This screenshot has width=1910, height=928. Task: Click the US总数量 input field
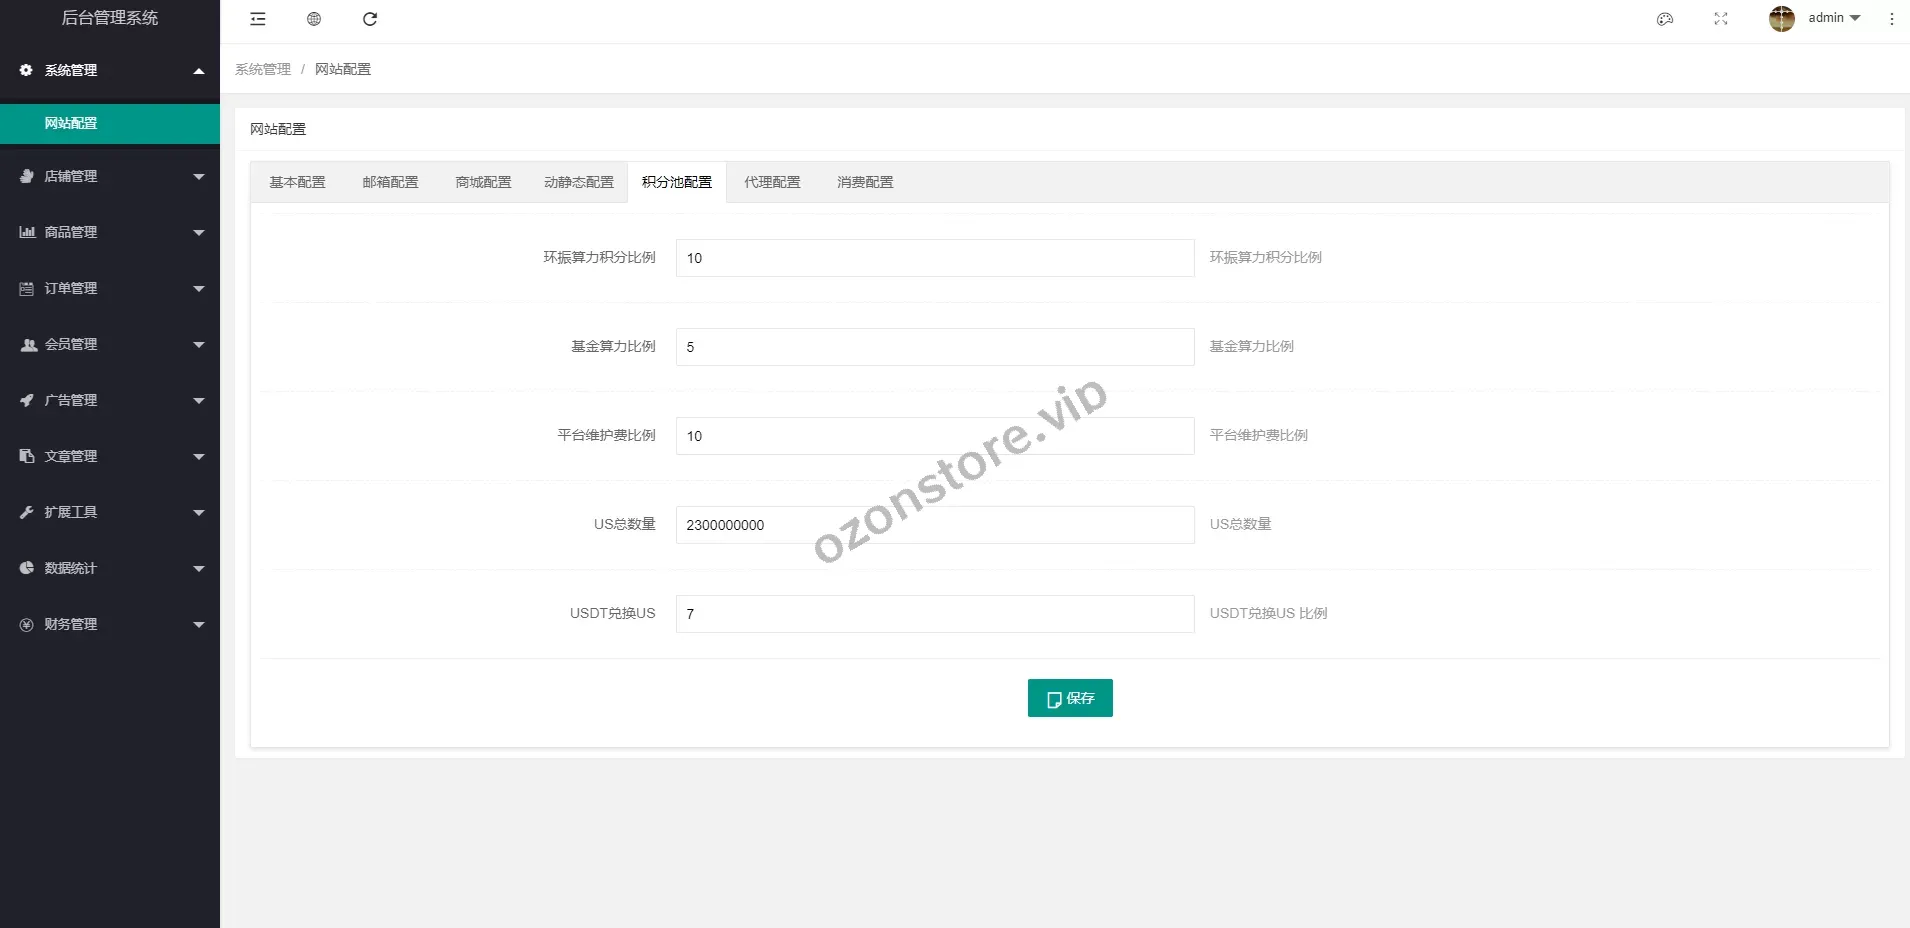[934, 525]
